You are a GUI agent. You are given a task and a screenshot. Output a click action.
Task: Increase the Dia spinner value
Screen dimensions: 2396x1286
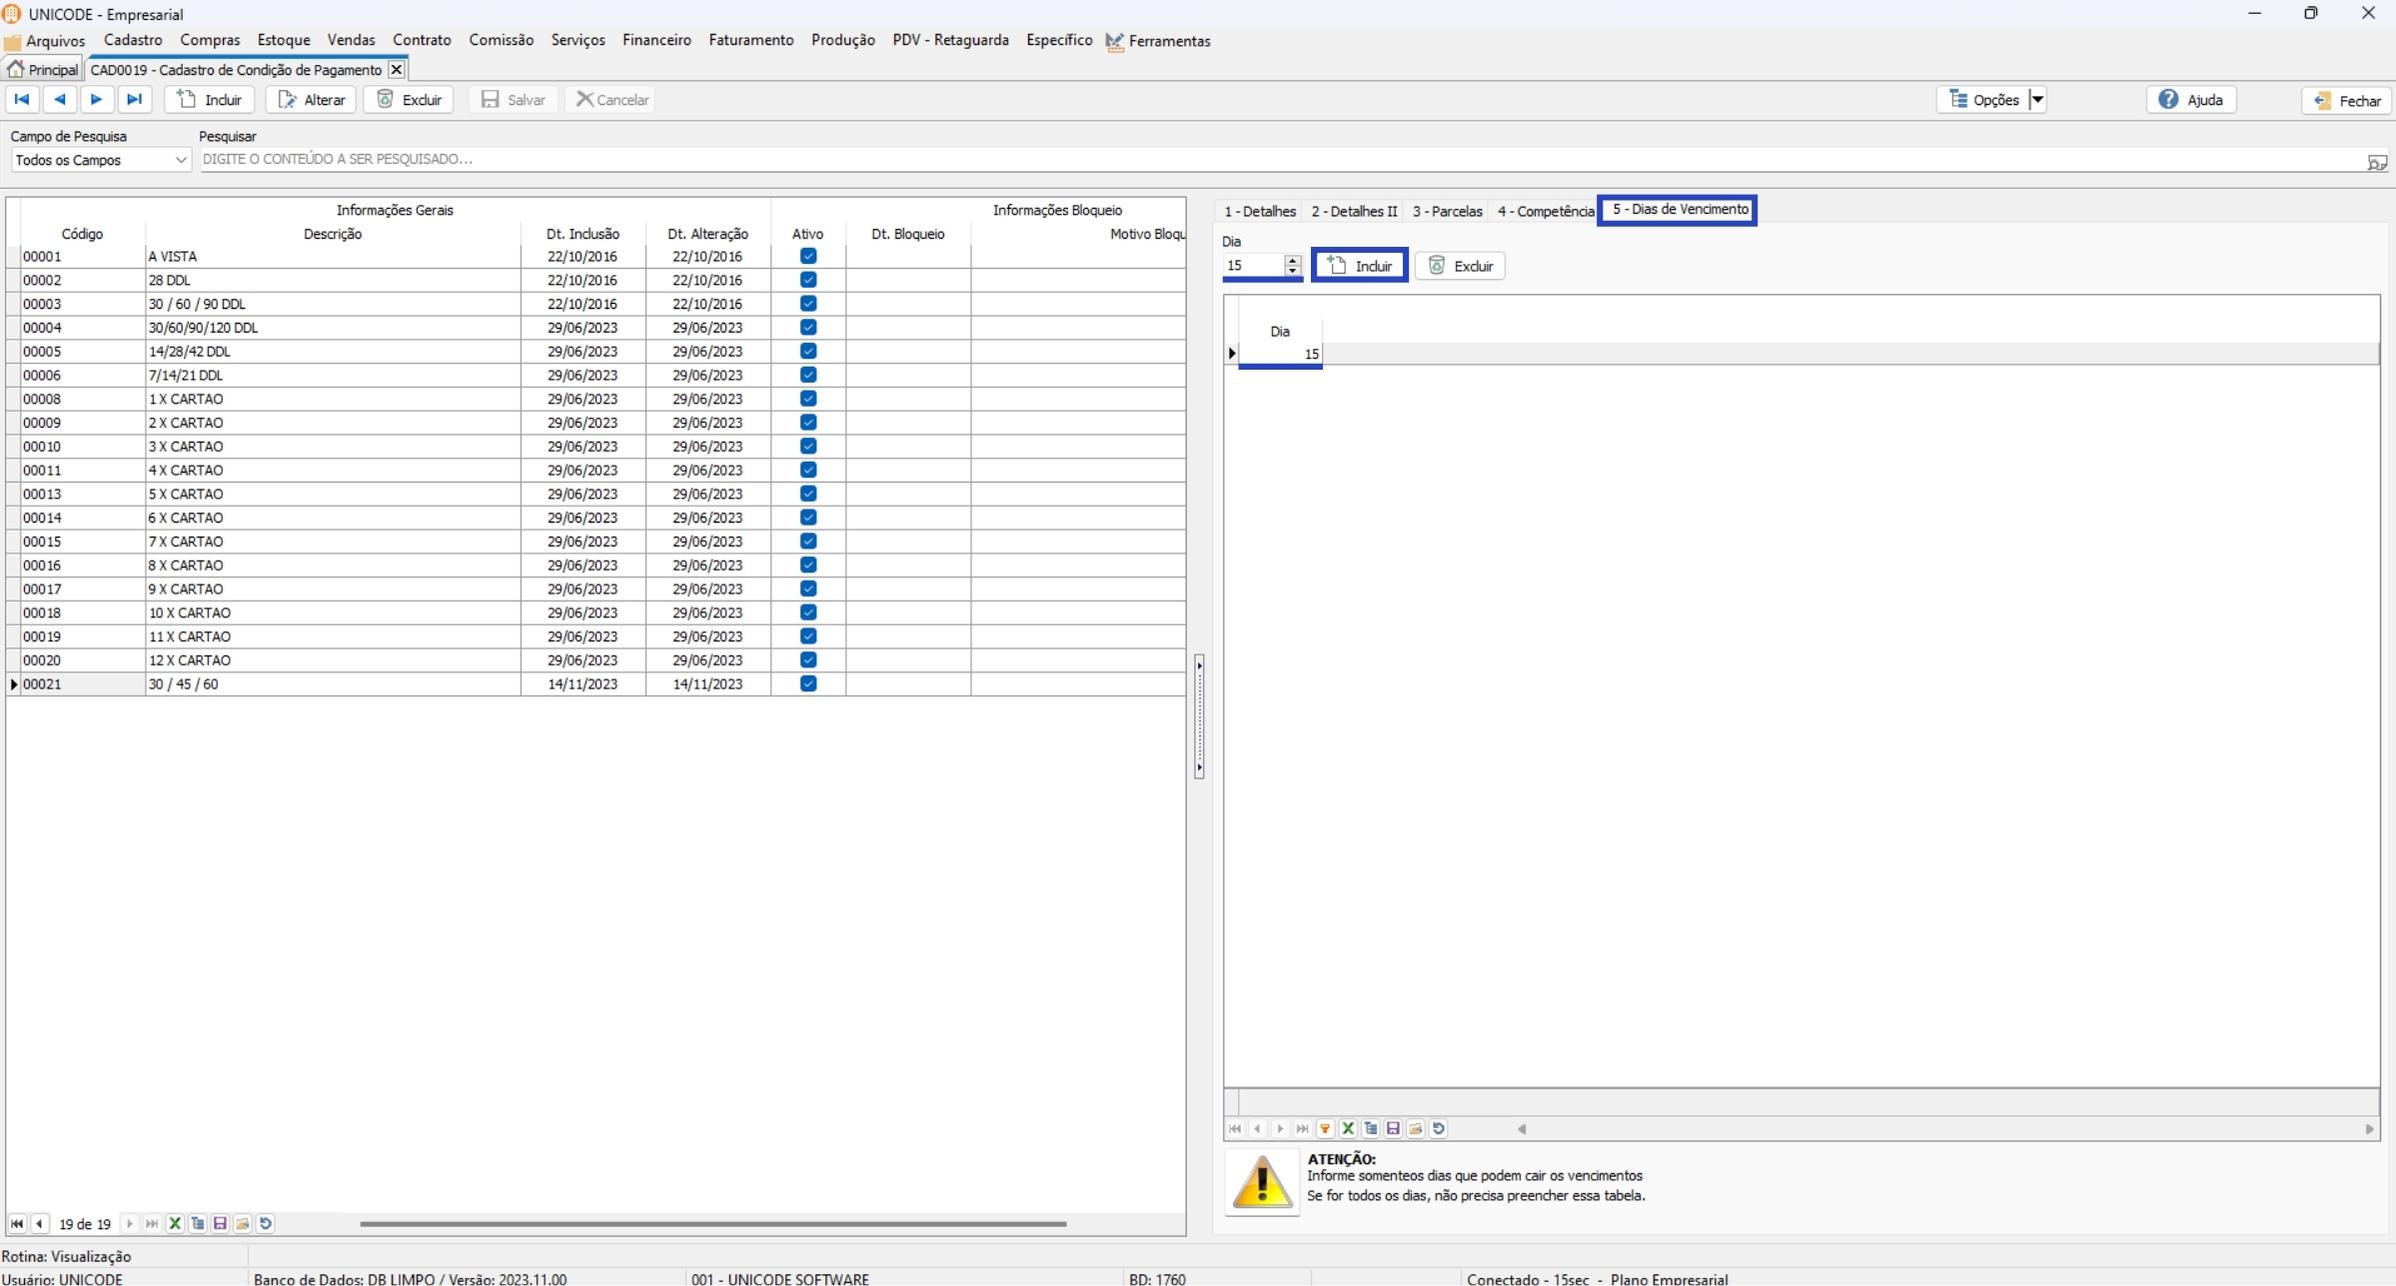pyautogui.click(x=1292, y=260)
